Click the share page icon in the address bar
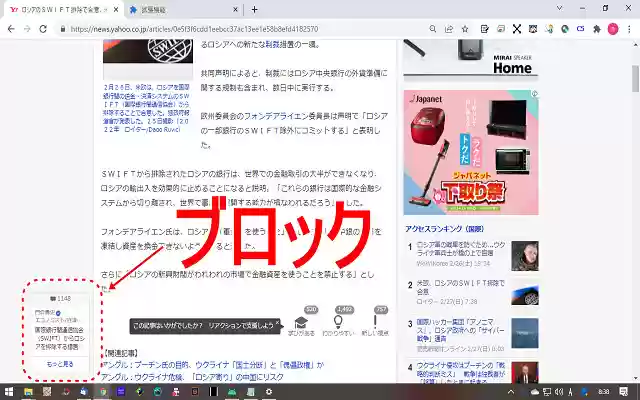 (x=449, y=29)
